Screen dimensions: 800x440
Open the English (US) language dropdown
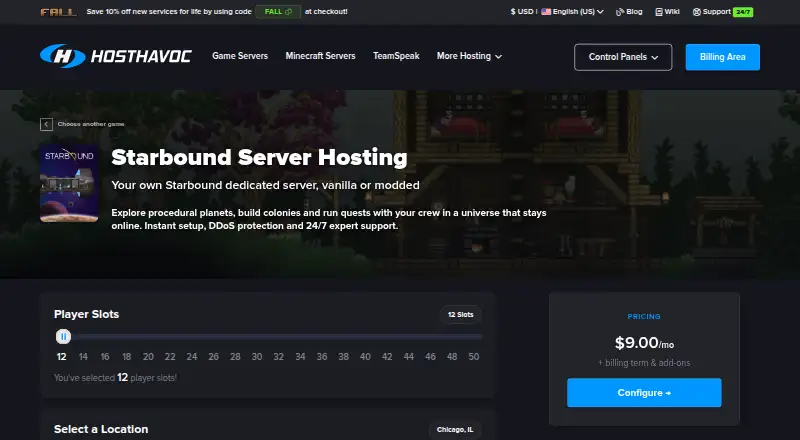click(x=572, y=11)
